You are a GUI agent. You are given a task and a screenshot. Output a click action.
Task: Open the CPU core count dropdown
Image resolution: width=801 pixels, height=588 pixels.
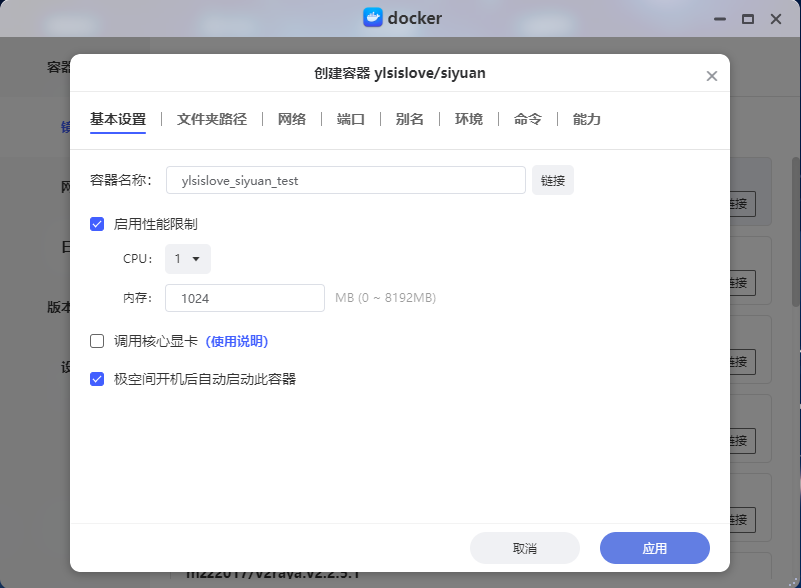coord(187,259)
